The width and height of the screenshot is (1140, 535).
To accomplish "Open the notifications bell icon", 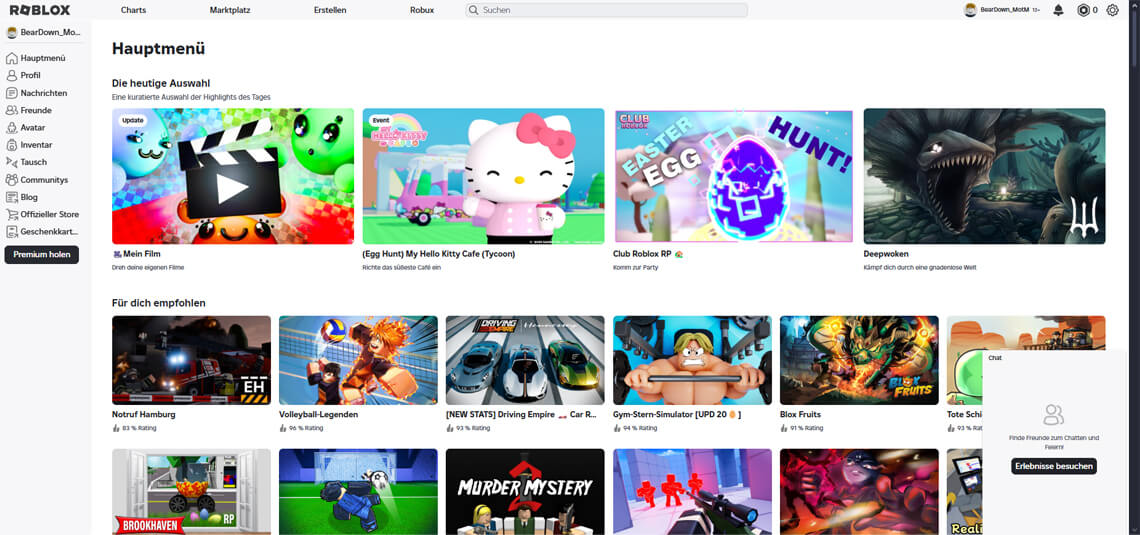I will click(x=1059, y=10).
